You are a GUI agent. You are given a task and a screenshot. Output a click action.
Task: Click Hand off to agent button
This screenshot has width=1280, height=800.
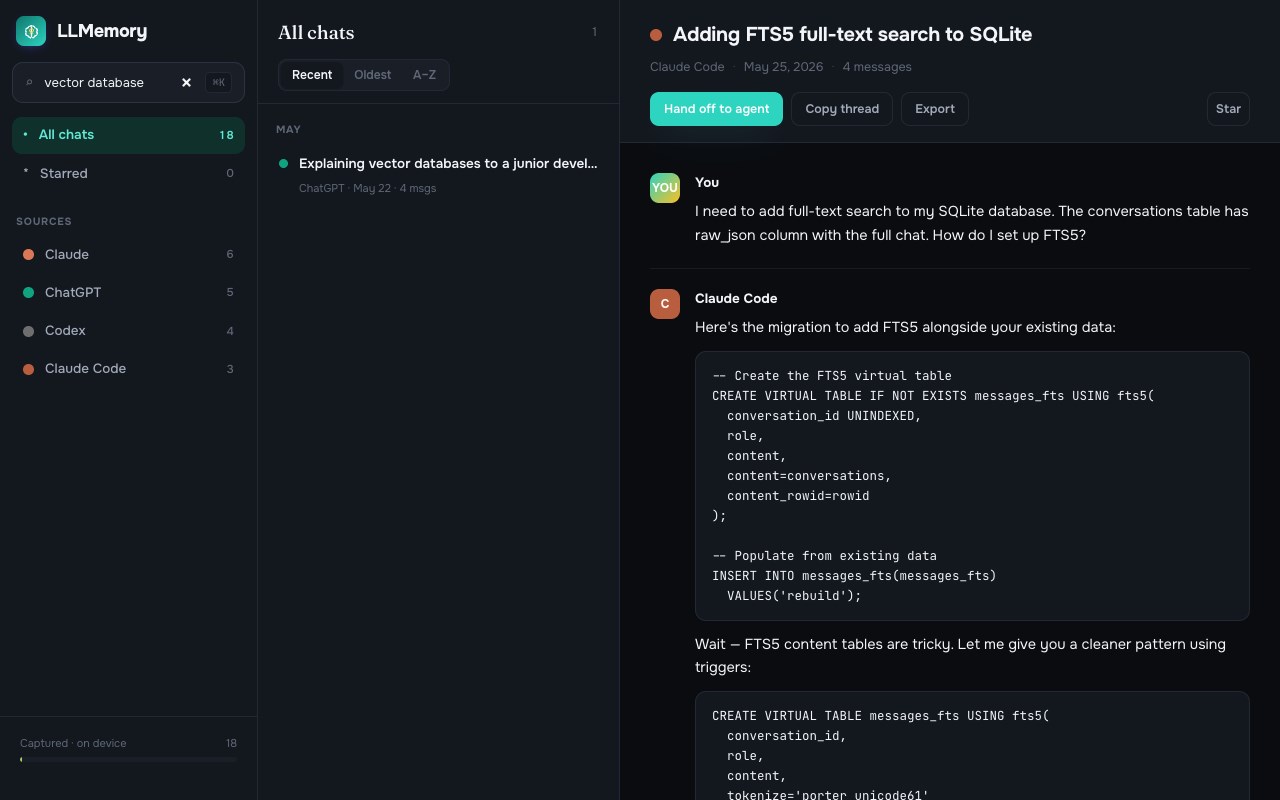[x=717, y=109]
